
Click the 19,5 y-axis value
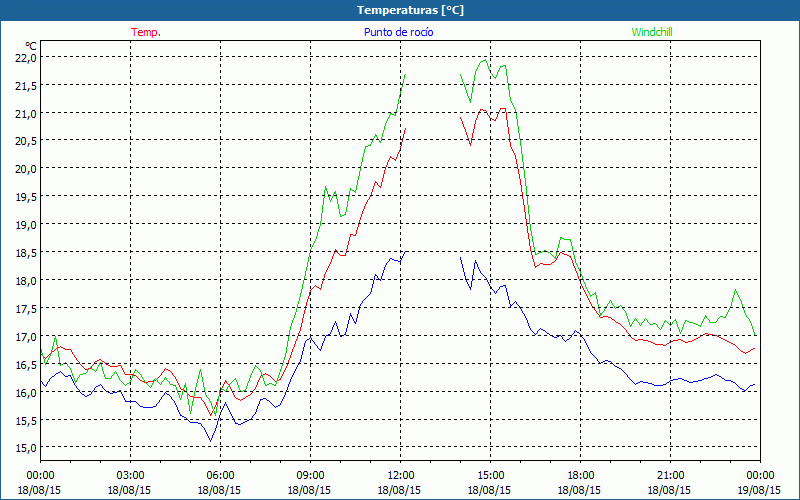(x=25, y=197)
